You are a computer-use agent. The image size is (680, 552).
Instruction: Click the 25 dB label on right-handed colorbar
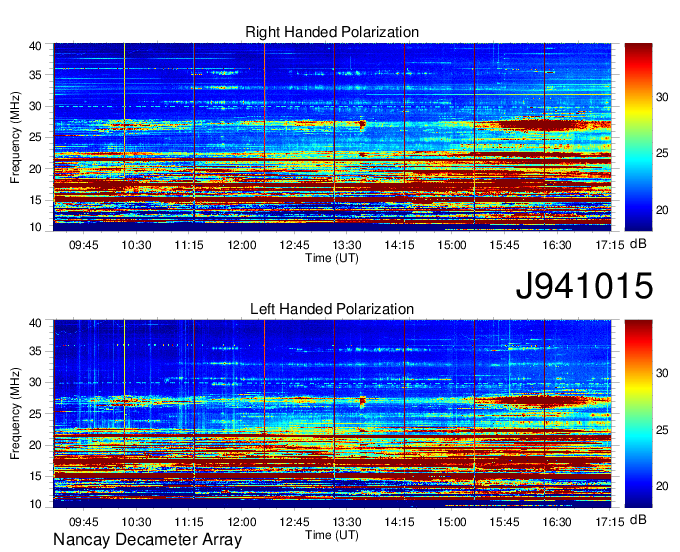[x=662, y=154]
